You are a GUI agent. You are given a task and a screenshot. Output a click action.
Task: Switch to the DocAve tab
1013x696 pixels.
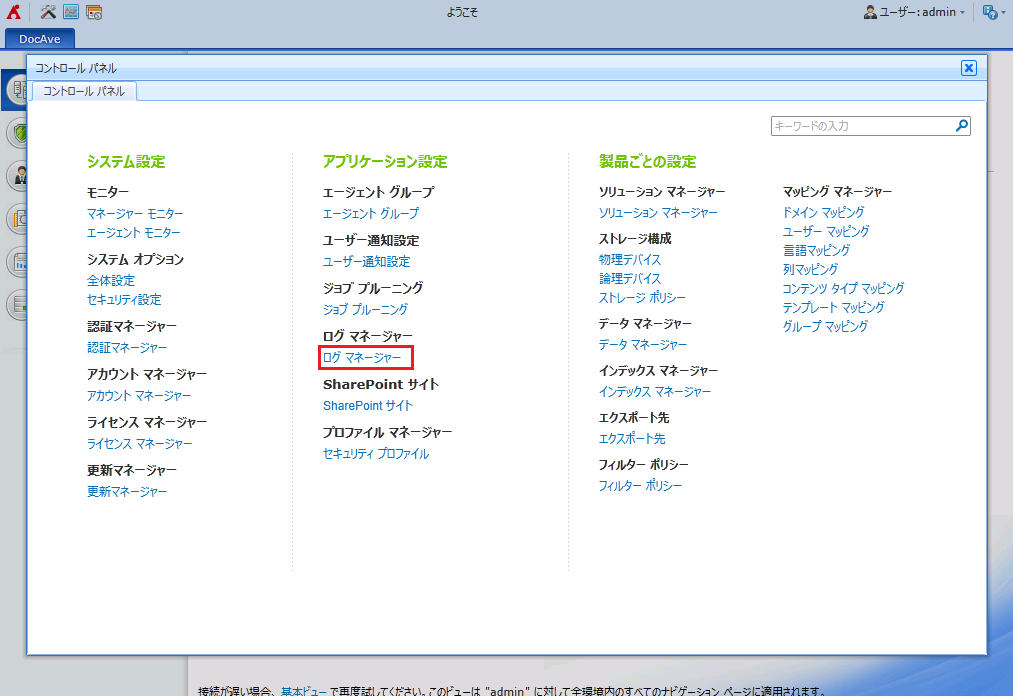[40, 38]
